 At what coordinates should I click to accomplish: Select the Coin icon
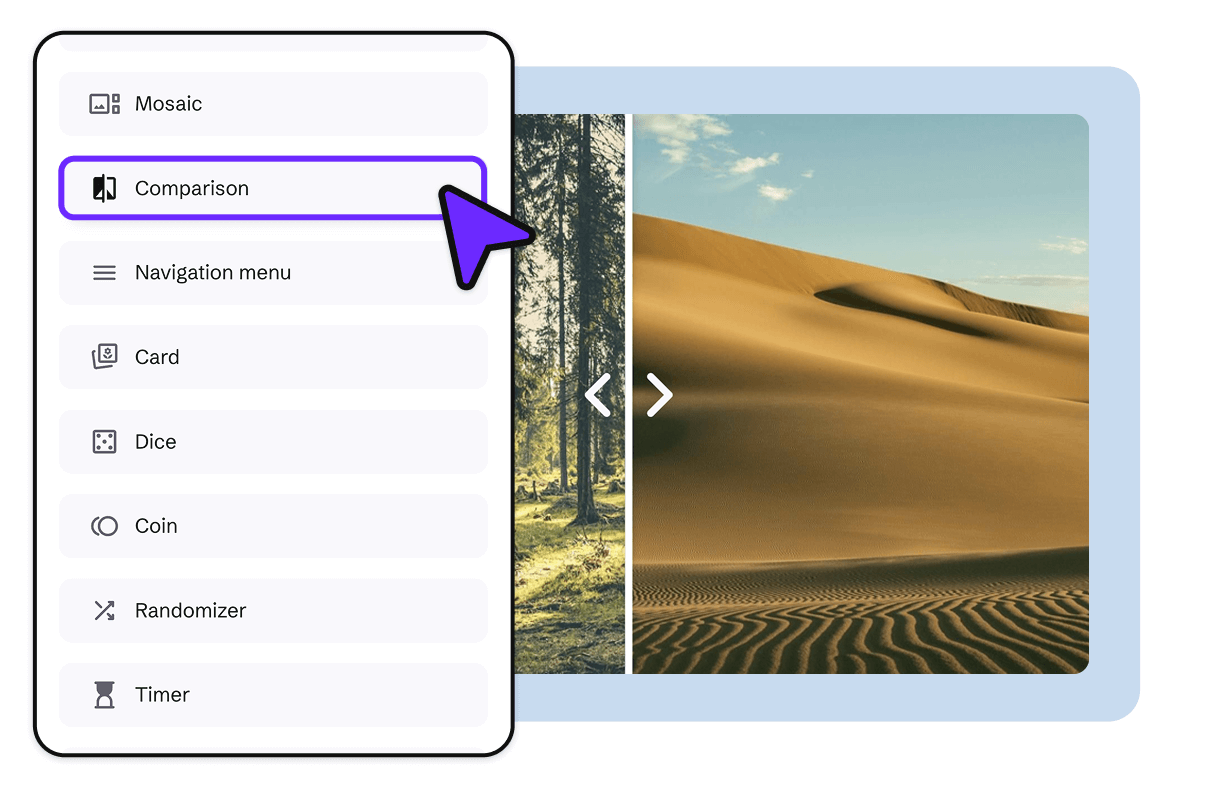click(x=104, y=526)
